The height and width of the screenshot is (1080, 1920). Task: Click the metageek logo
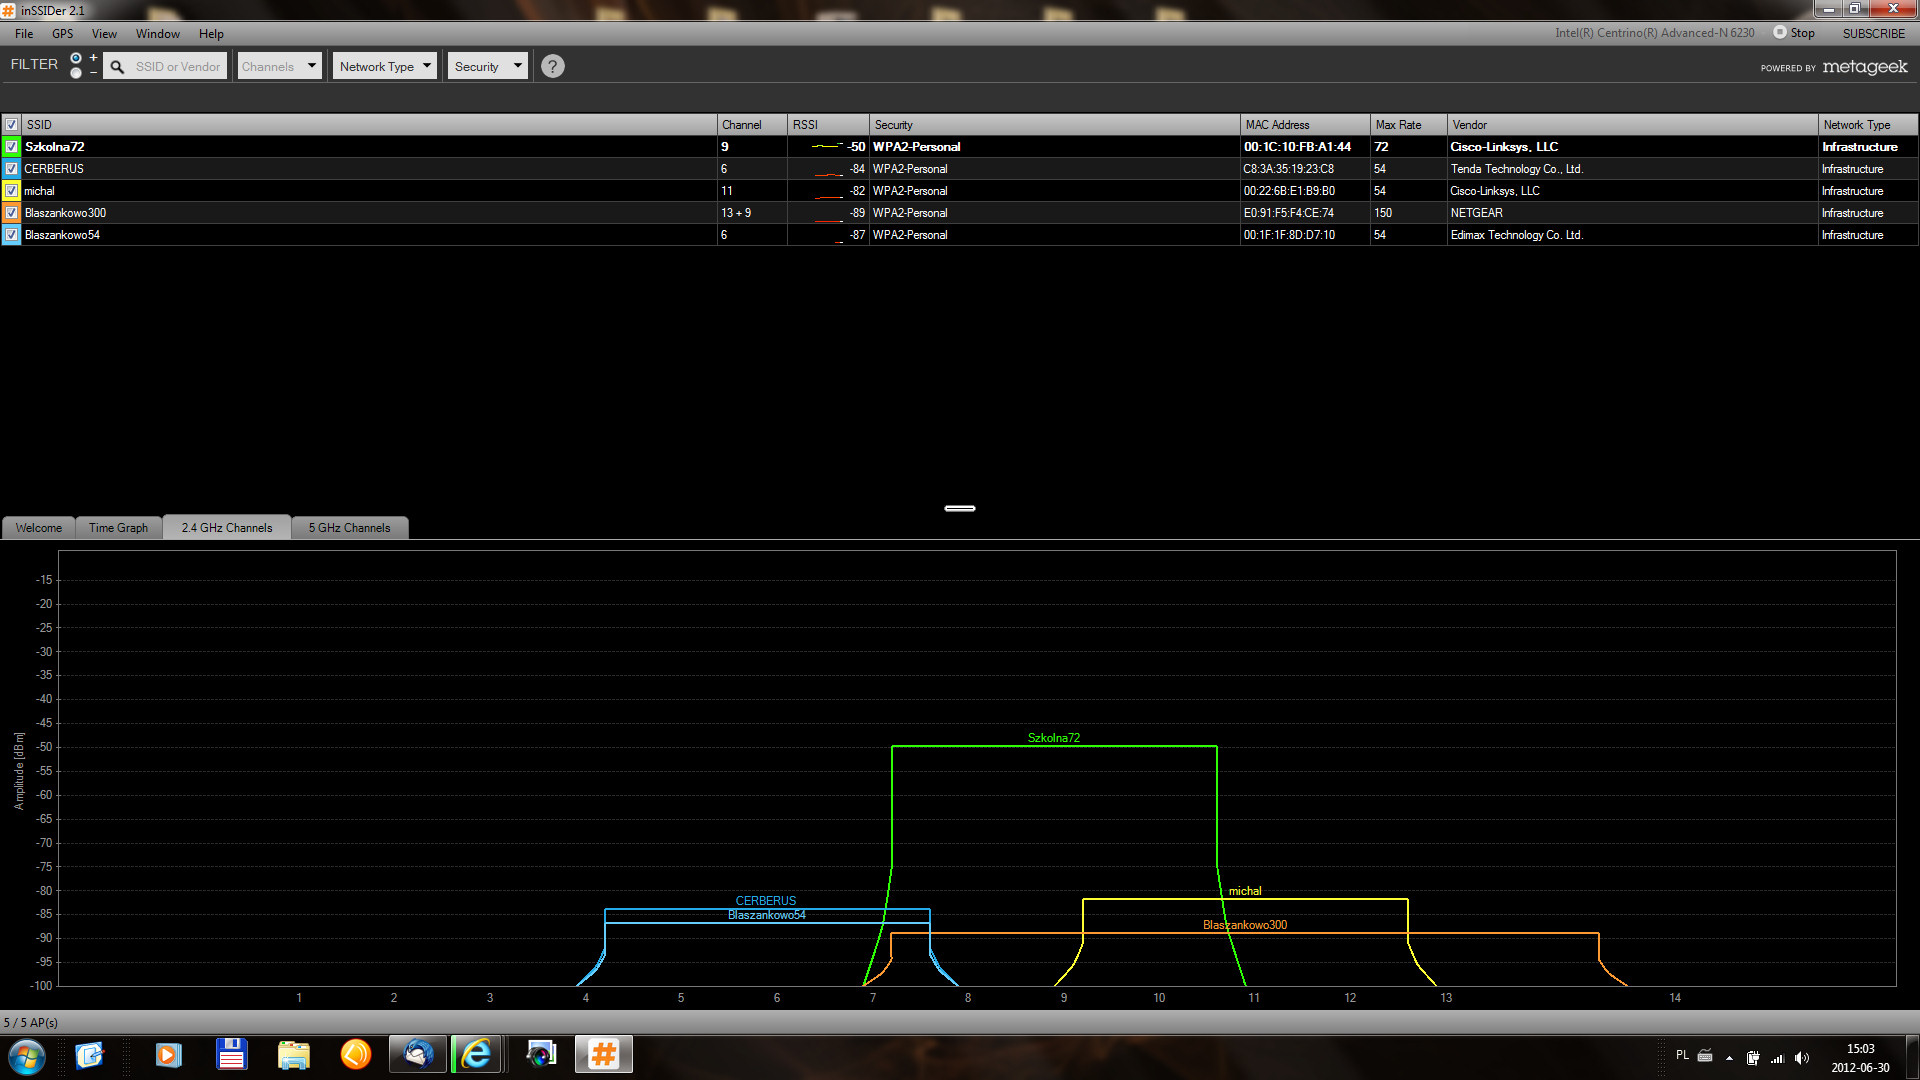click(x=1866, y=67)
